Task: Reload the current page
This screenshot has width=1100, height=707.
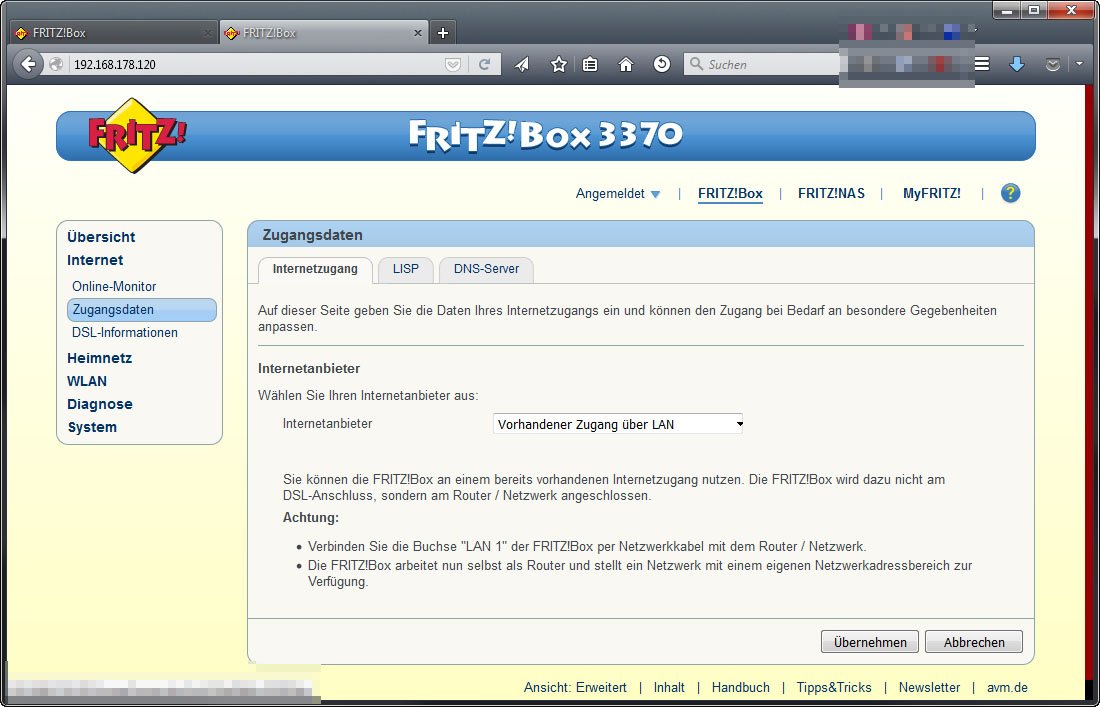Action: pyautogui.click(x=485, y=63)
